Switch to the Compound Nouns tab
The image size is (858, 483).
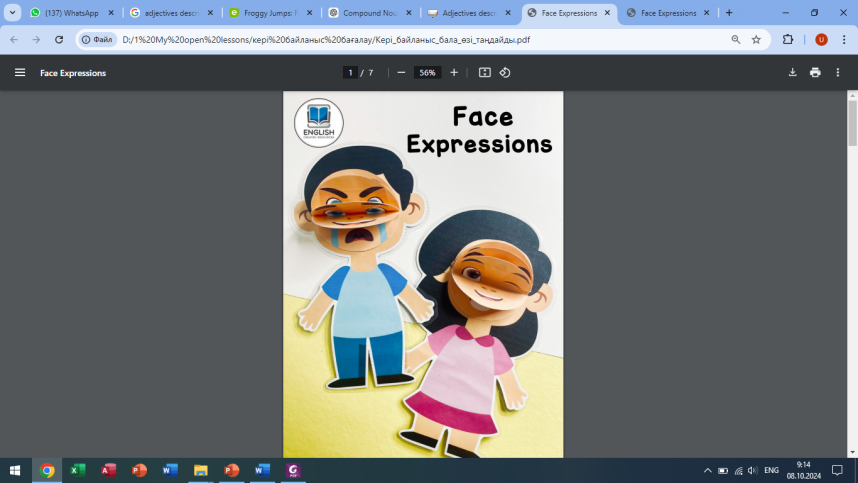tap(370, 13)
